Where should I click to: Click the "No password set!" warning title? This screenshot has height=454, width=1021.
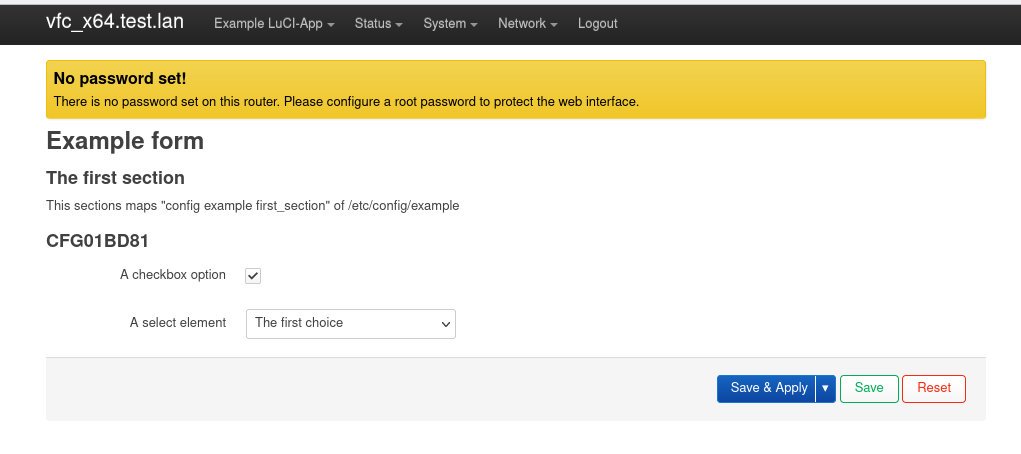120,78
